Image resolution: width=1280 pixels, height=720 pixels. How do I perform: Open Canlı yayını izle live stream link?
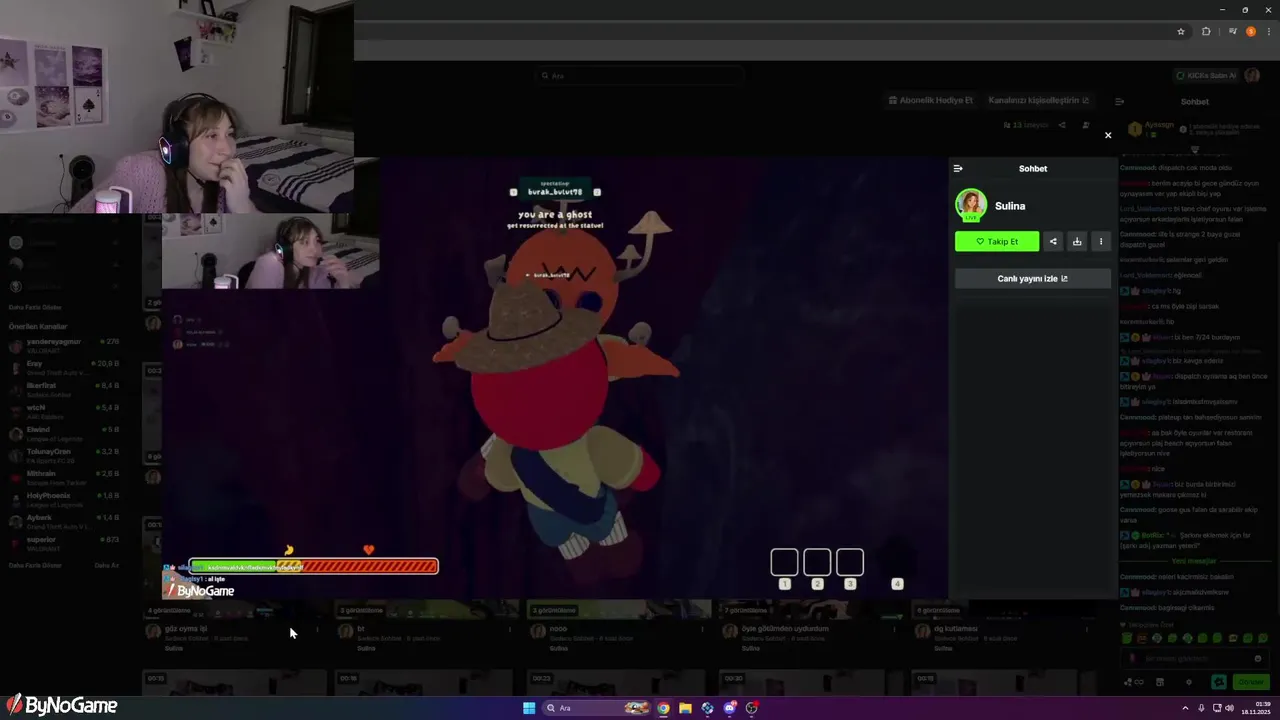(x=1033, y=279)
